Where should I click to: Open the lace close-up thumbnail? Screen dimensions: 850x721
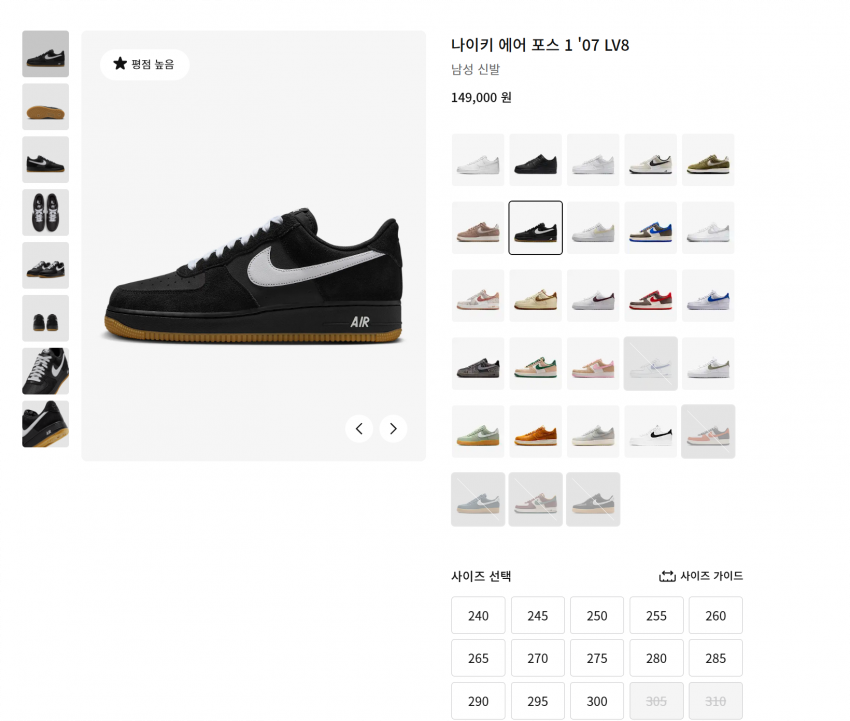click(x=46, y=371)
